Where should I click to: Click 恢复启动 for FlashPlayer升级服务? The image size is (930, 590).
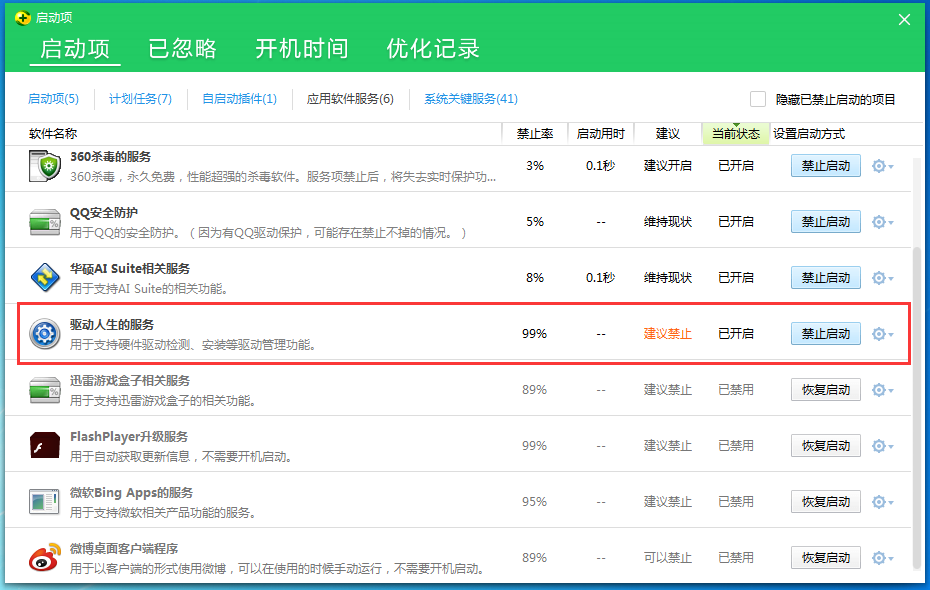(x=825, y=446)
